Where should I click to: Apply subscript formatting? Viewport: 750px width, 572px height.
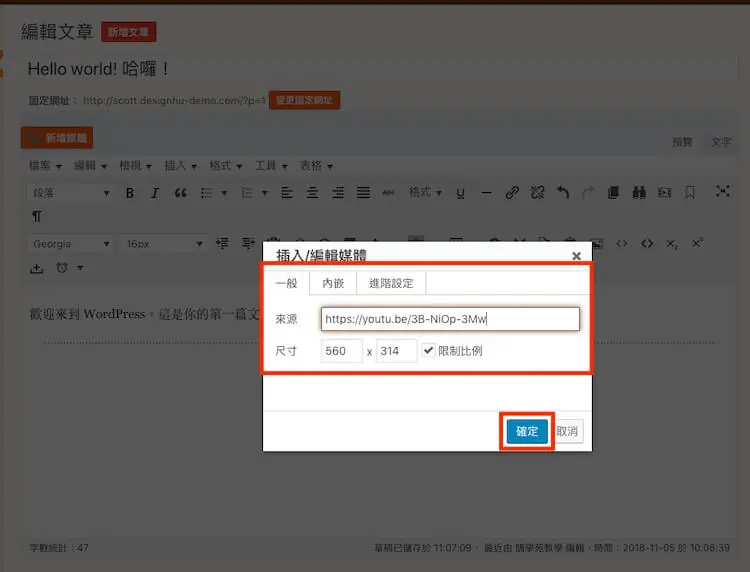(672, 244)
